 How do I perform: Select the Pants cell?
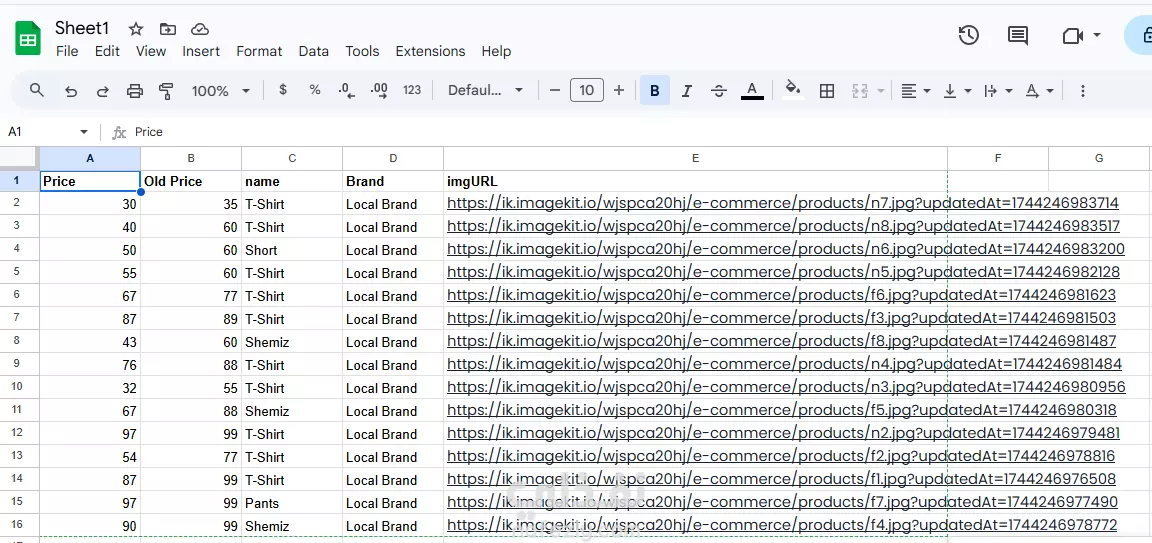click(292, 503)
